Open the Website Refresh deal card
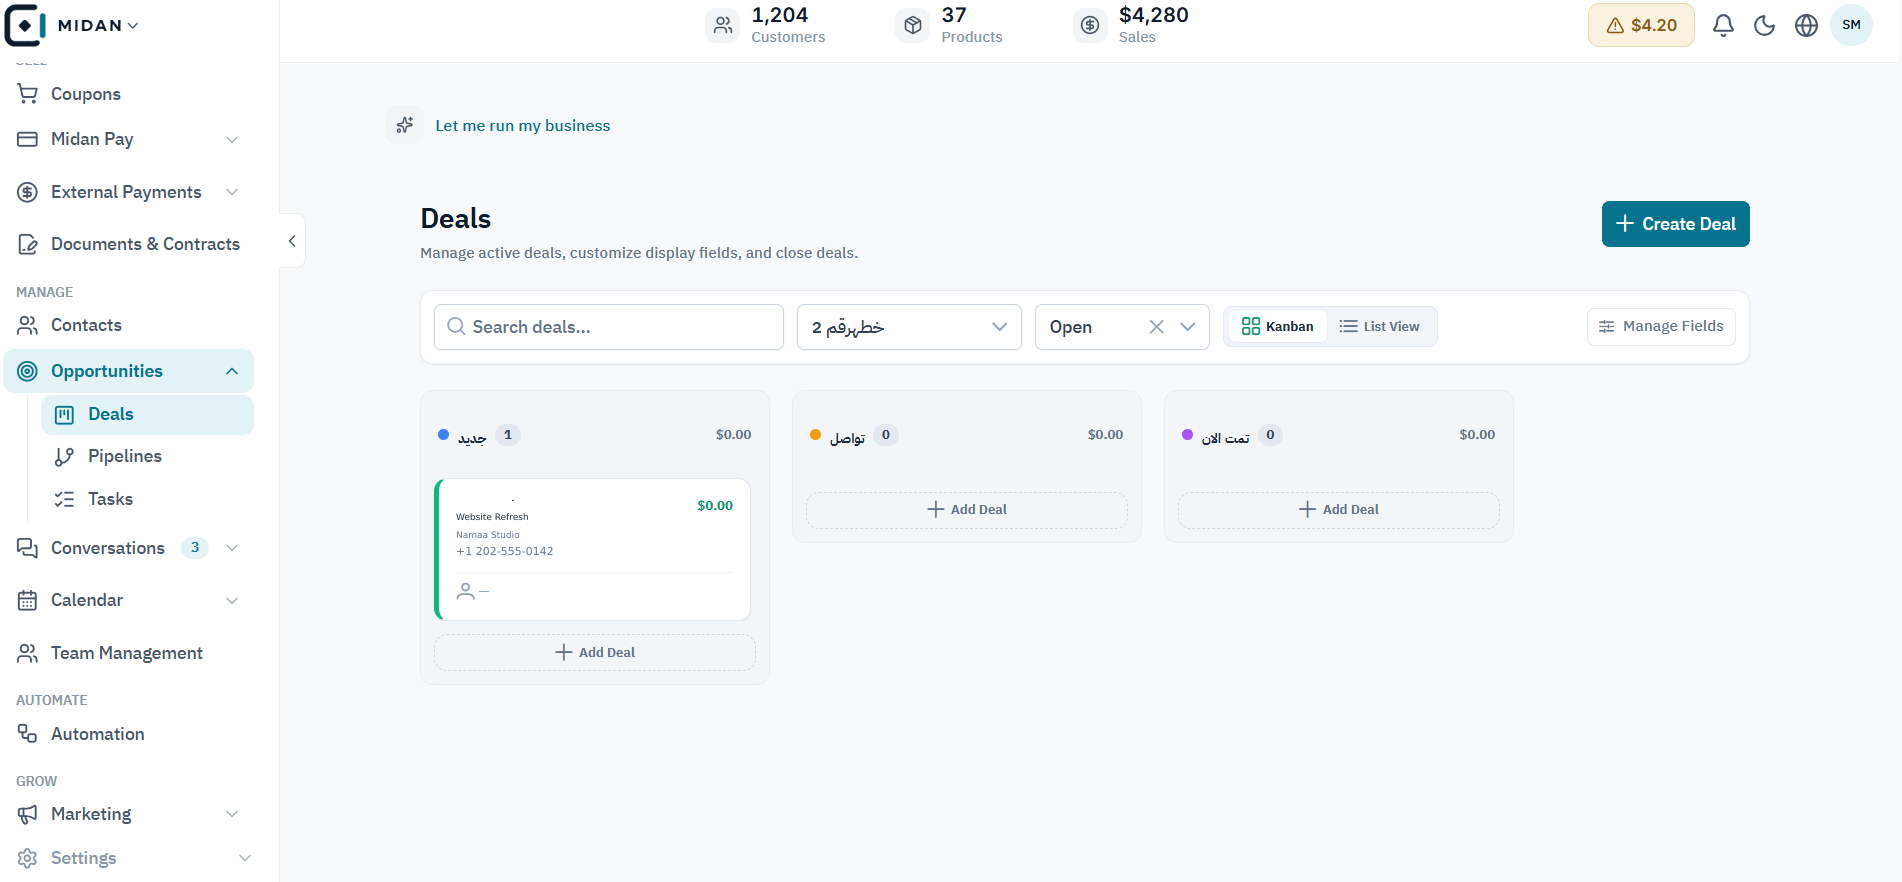The image size is (1902, 882). coord(593,549)
